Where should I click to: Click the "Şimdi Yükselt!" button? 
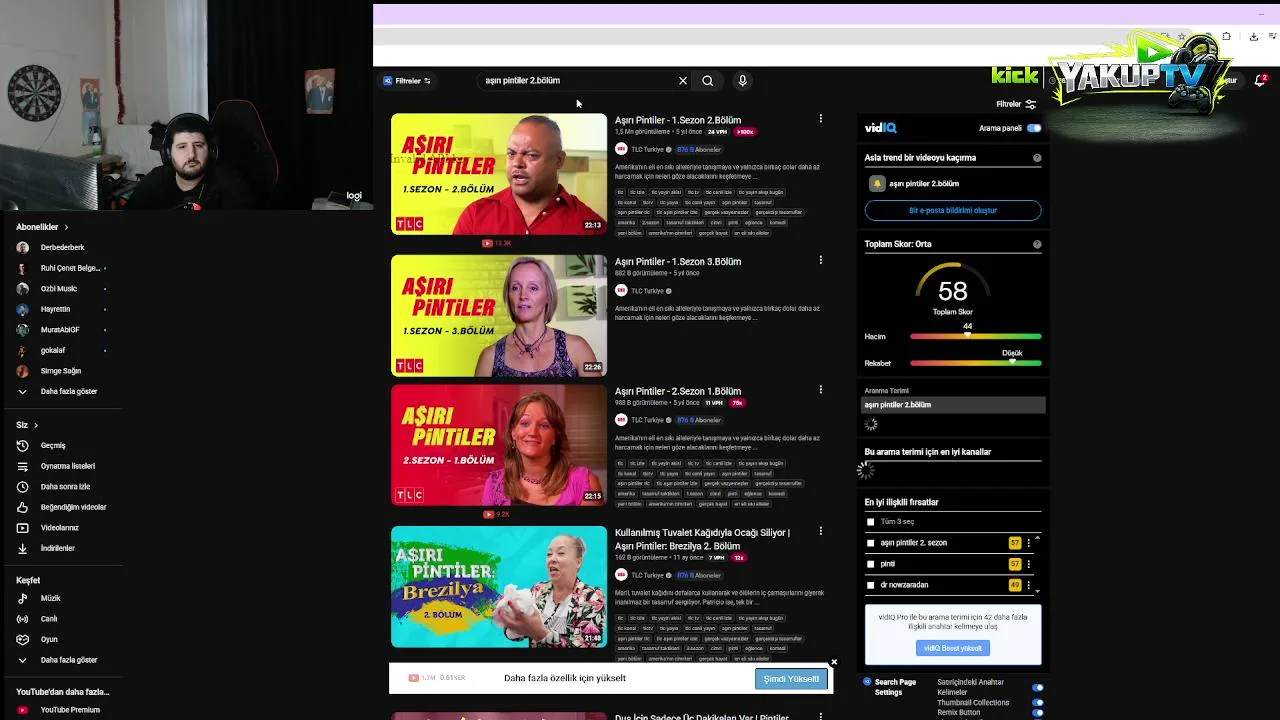791,679
